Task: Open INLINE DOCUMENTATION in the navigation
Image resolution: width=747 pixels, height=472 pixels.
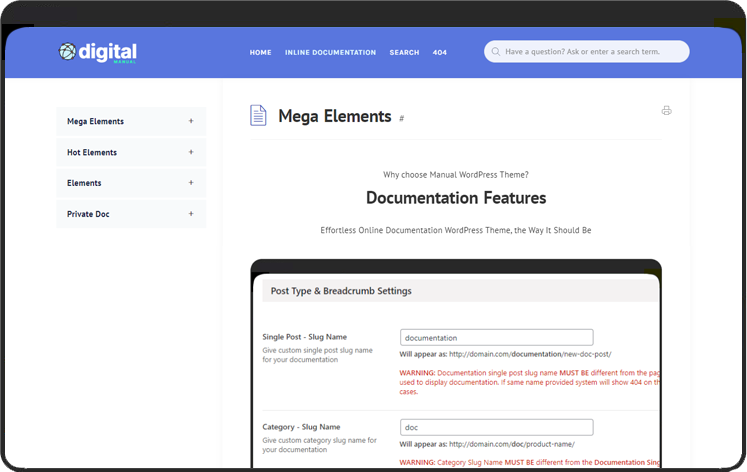Action: [x=330, y=52]
